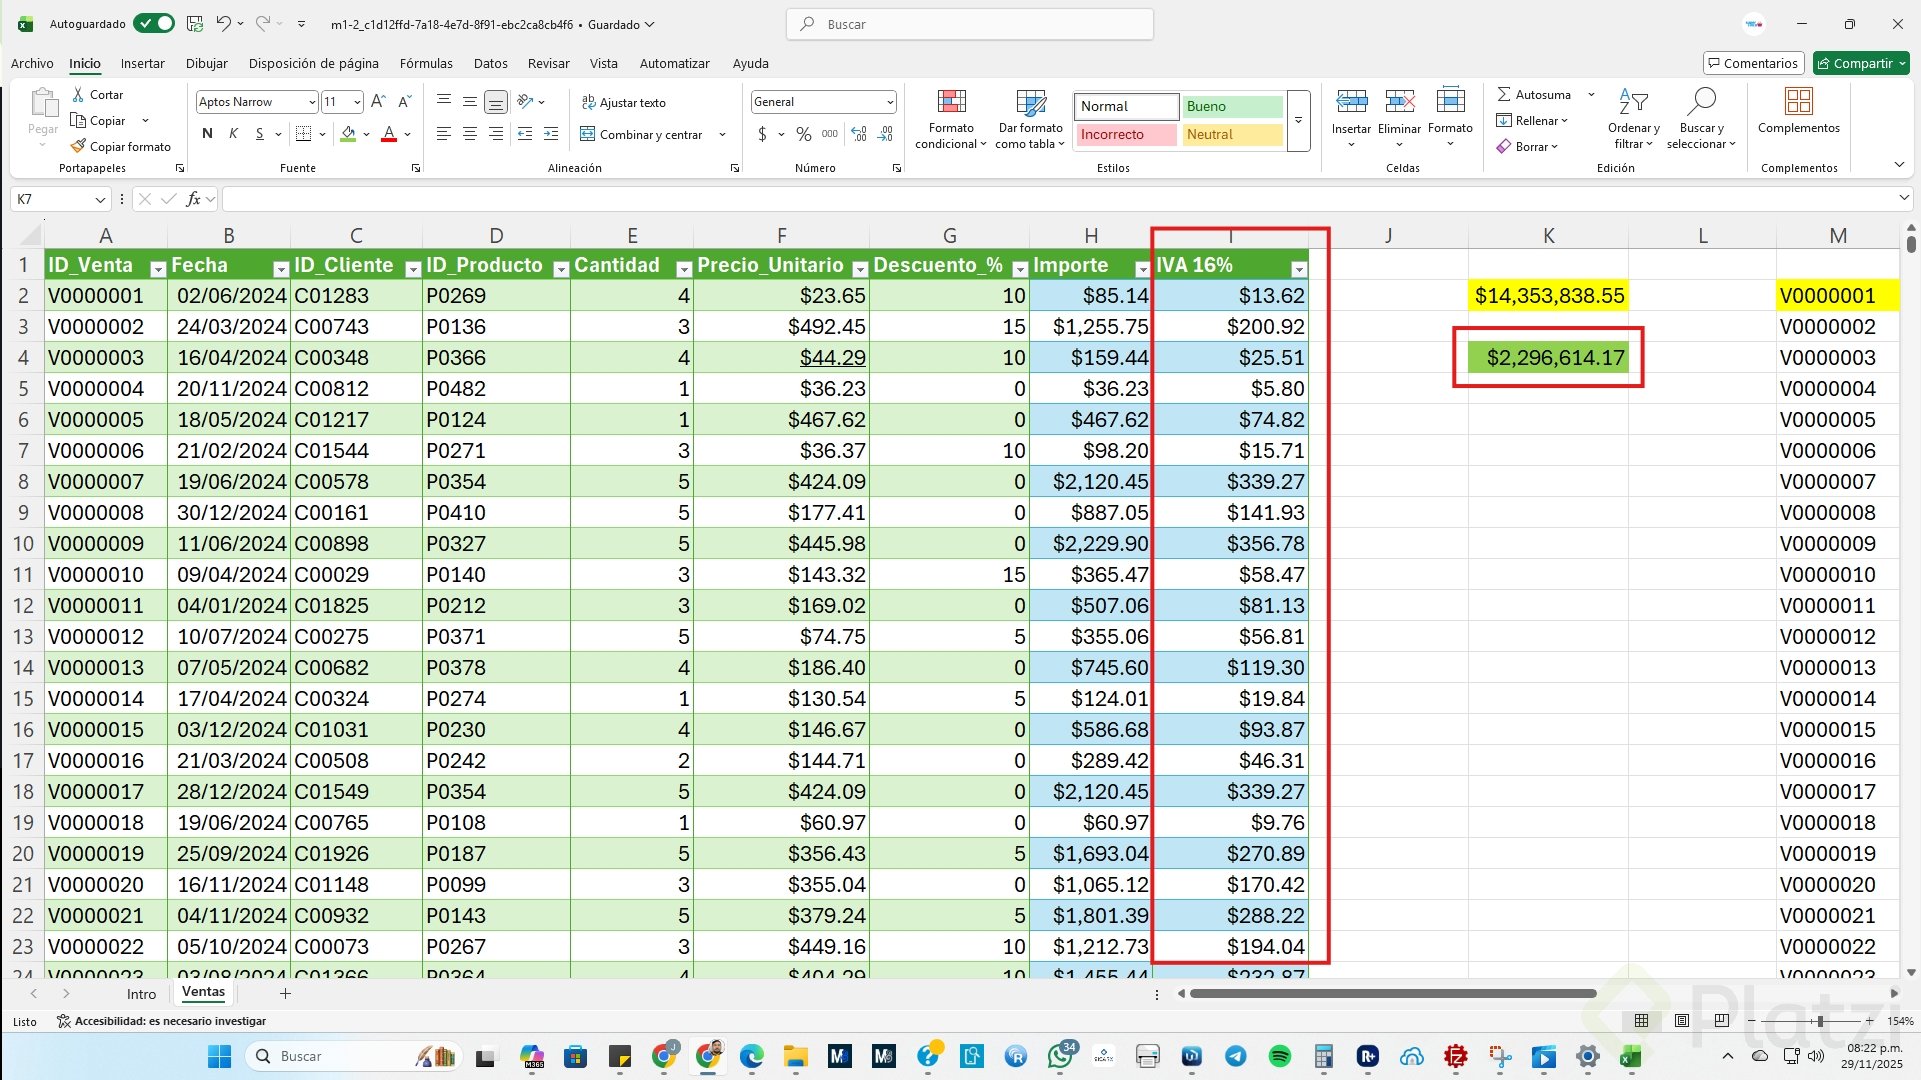Click the Complementos icon

pos(1798,103)
